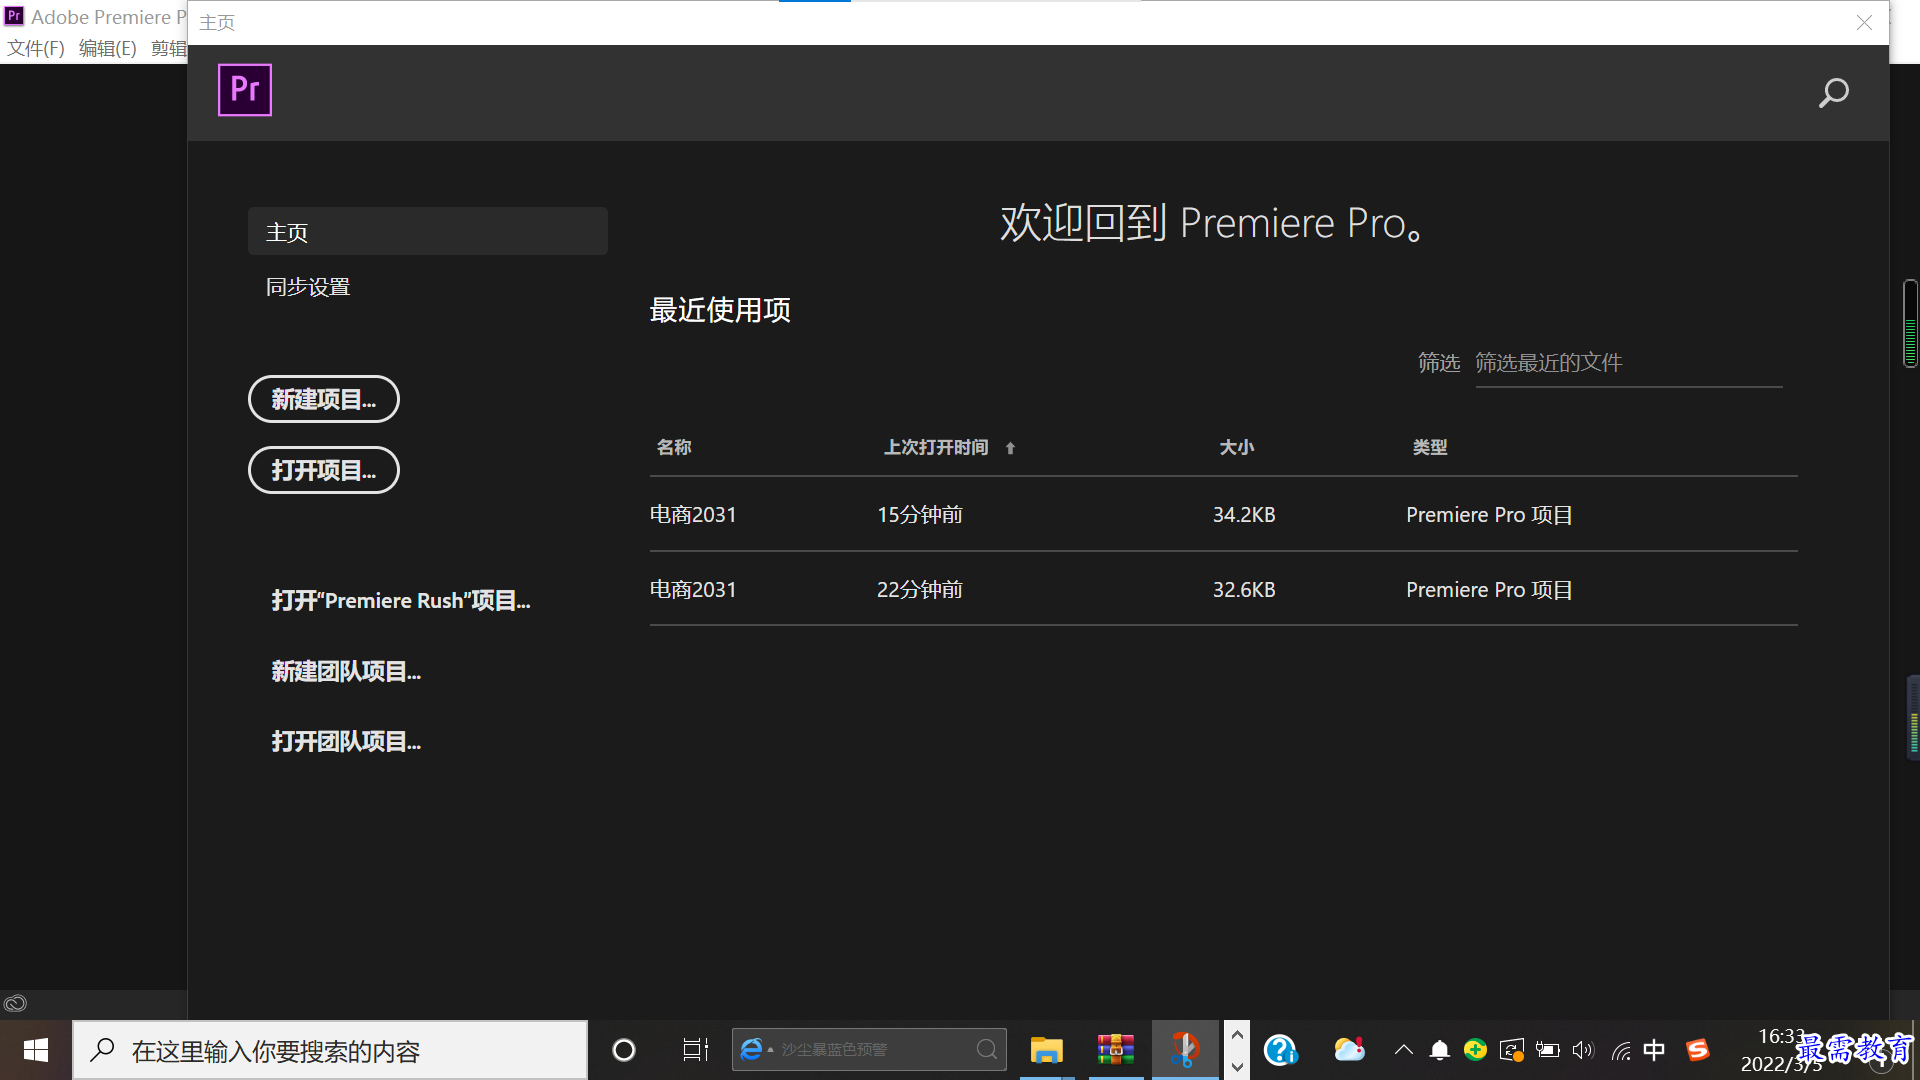Click the Sogou input method tray icon
This screenshot has width=1920, height=1080.
pos(1697,1050)
